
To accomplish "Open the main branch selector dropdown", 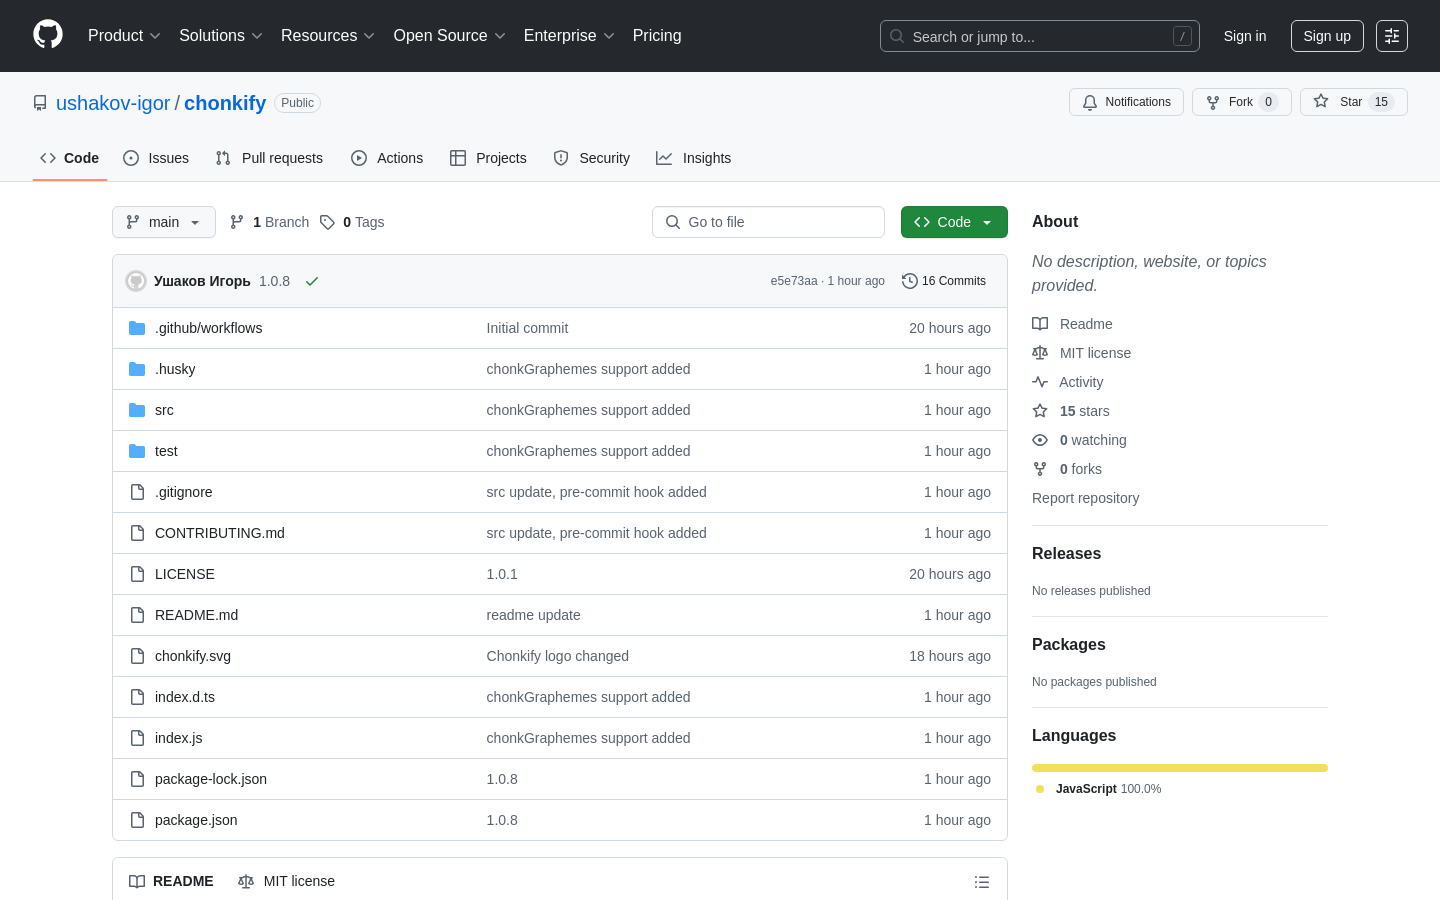I will 164,222.
